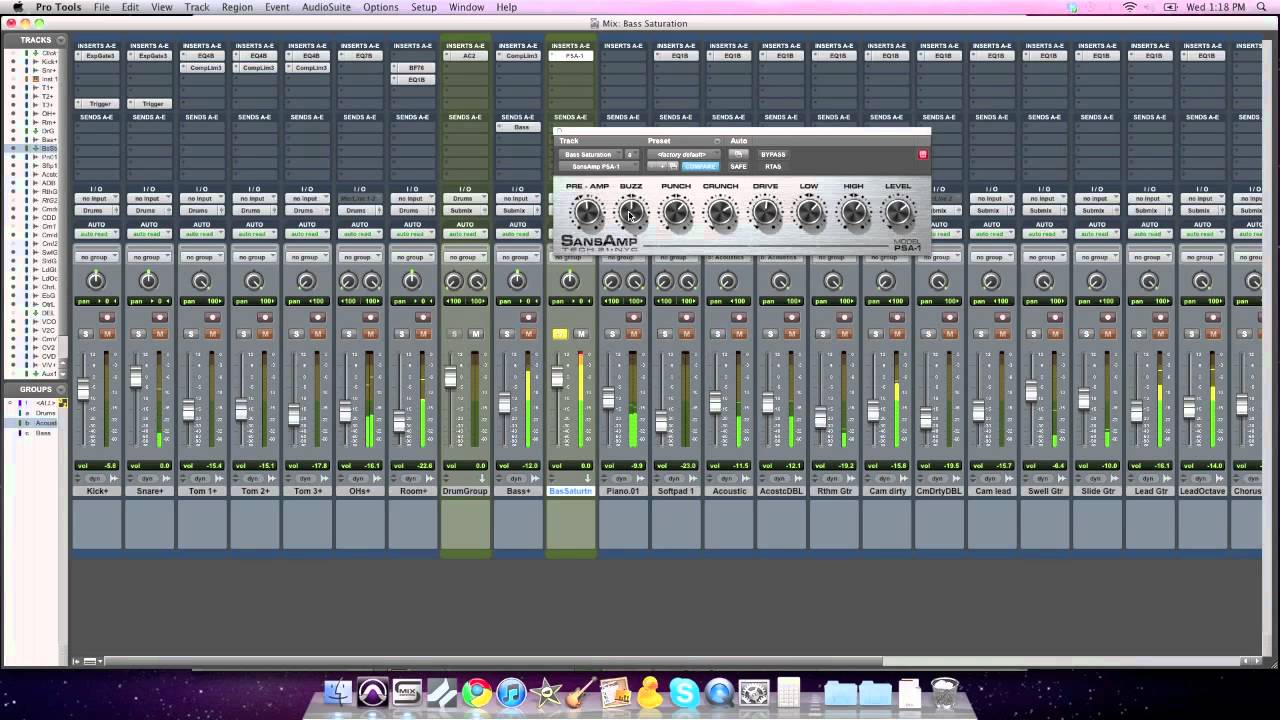The image size is (1280, 720).
Task: Open the Trash in the dock
Action: 945,692
